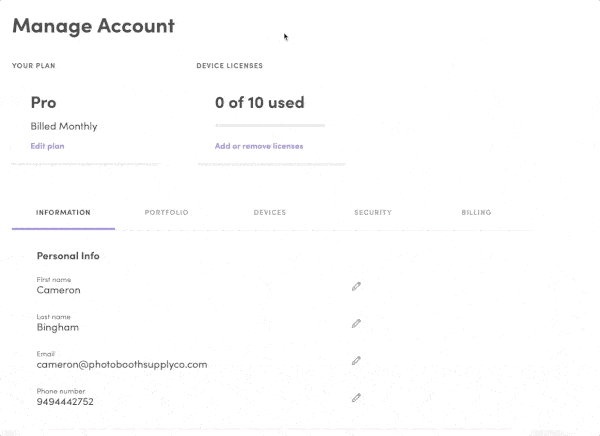Click the pencil icon beside First name

pyautogui.click(x=356, y=286)
